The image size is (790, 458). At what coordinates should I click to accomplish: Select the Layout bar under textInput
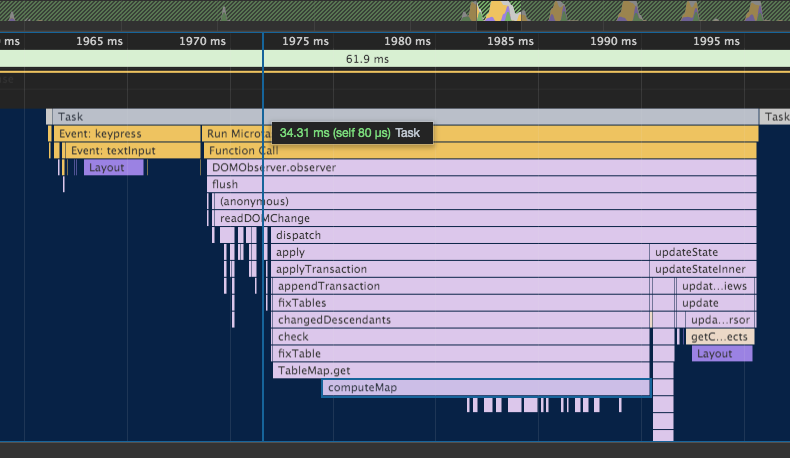pos(114,168)
